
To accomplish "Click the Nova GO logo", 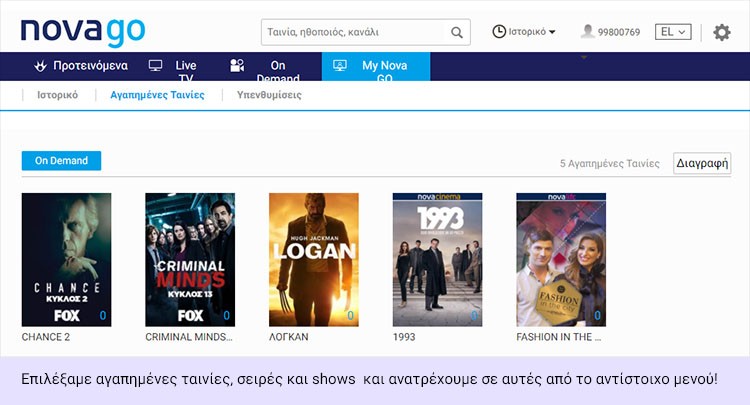I will (83, 32).
